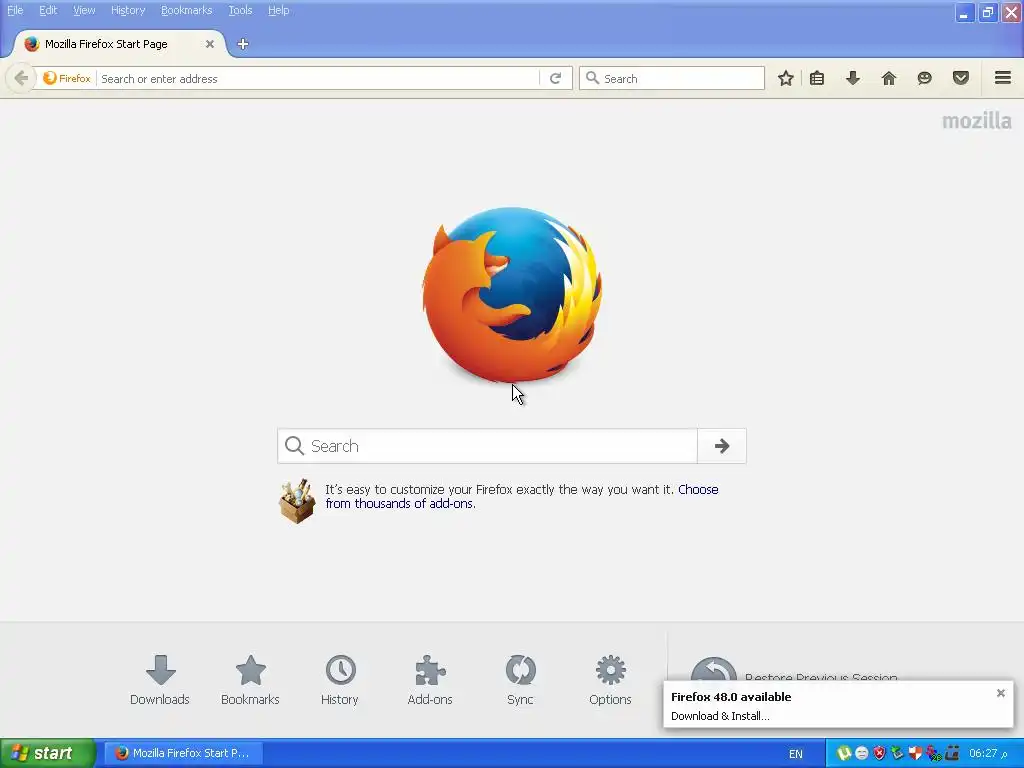Open the Help menu
Image resolution: width=1024 pixels, height=768 pixels.
[x=278, y=10]
